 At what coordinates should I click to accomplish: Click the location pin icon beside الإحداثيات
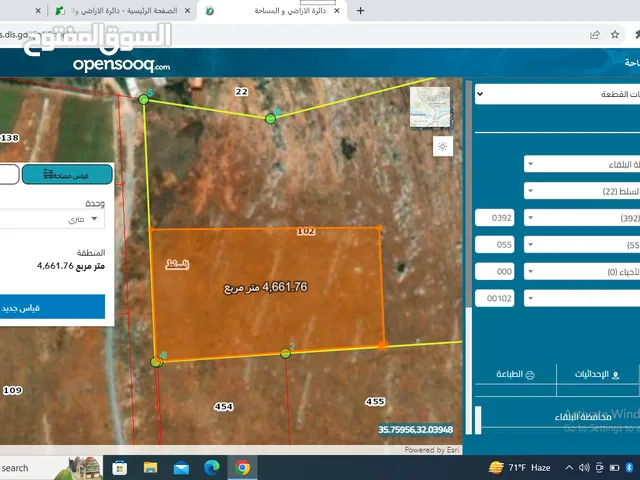[x=616, y=375]
